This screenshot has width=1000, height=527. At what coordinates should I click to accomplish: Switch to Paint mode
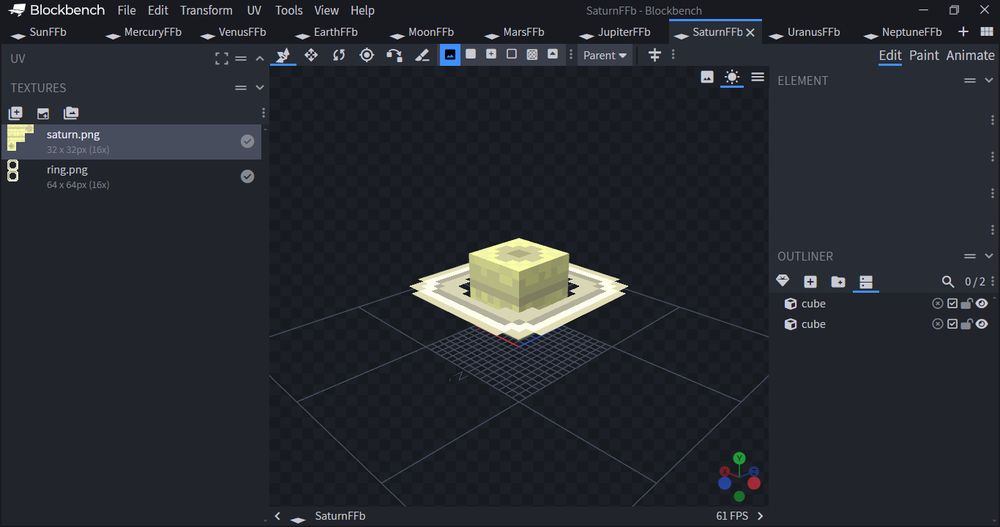[x=924, y=55]
